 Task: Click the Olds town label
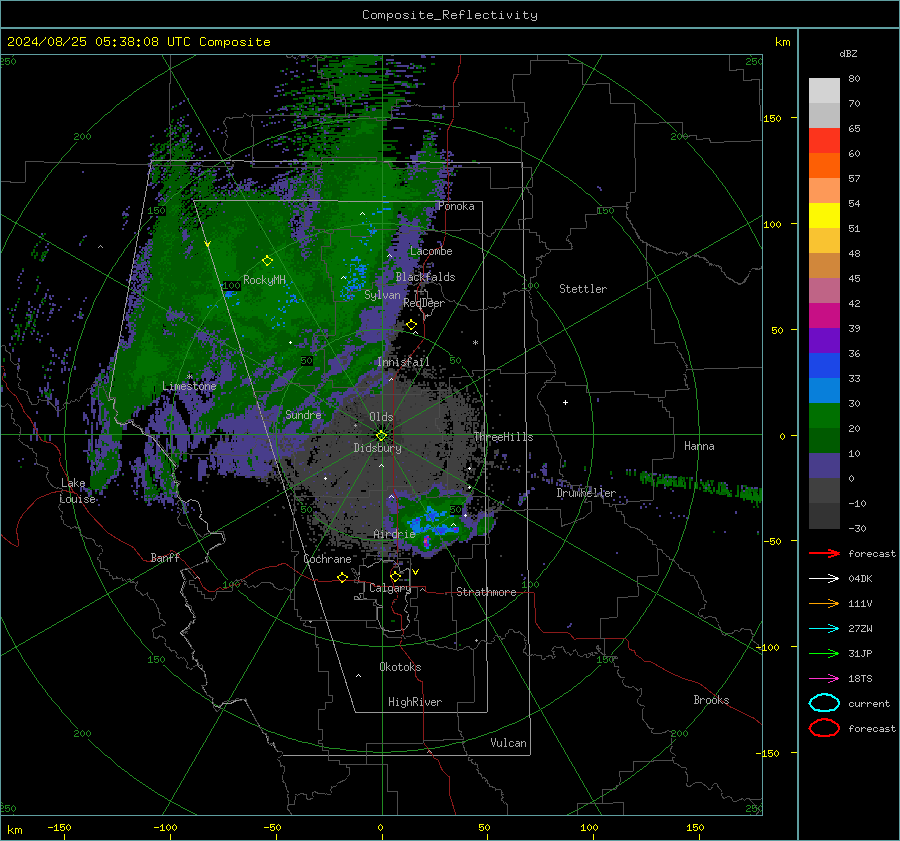point(381,417)
